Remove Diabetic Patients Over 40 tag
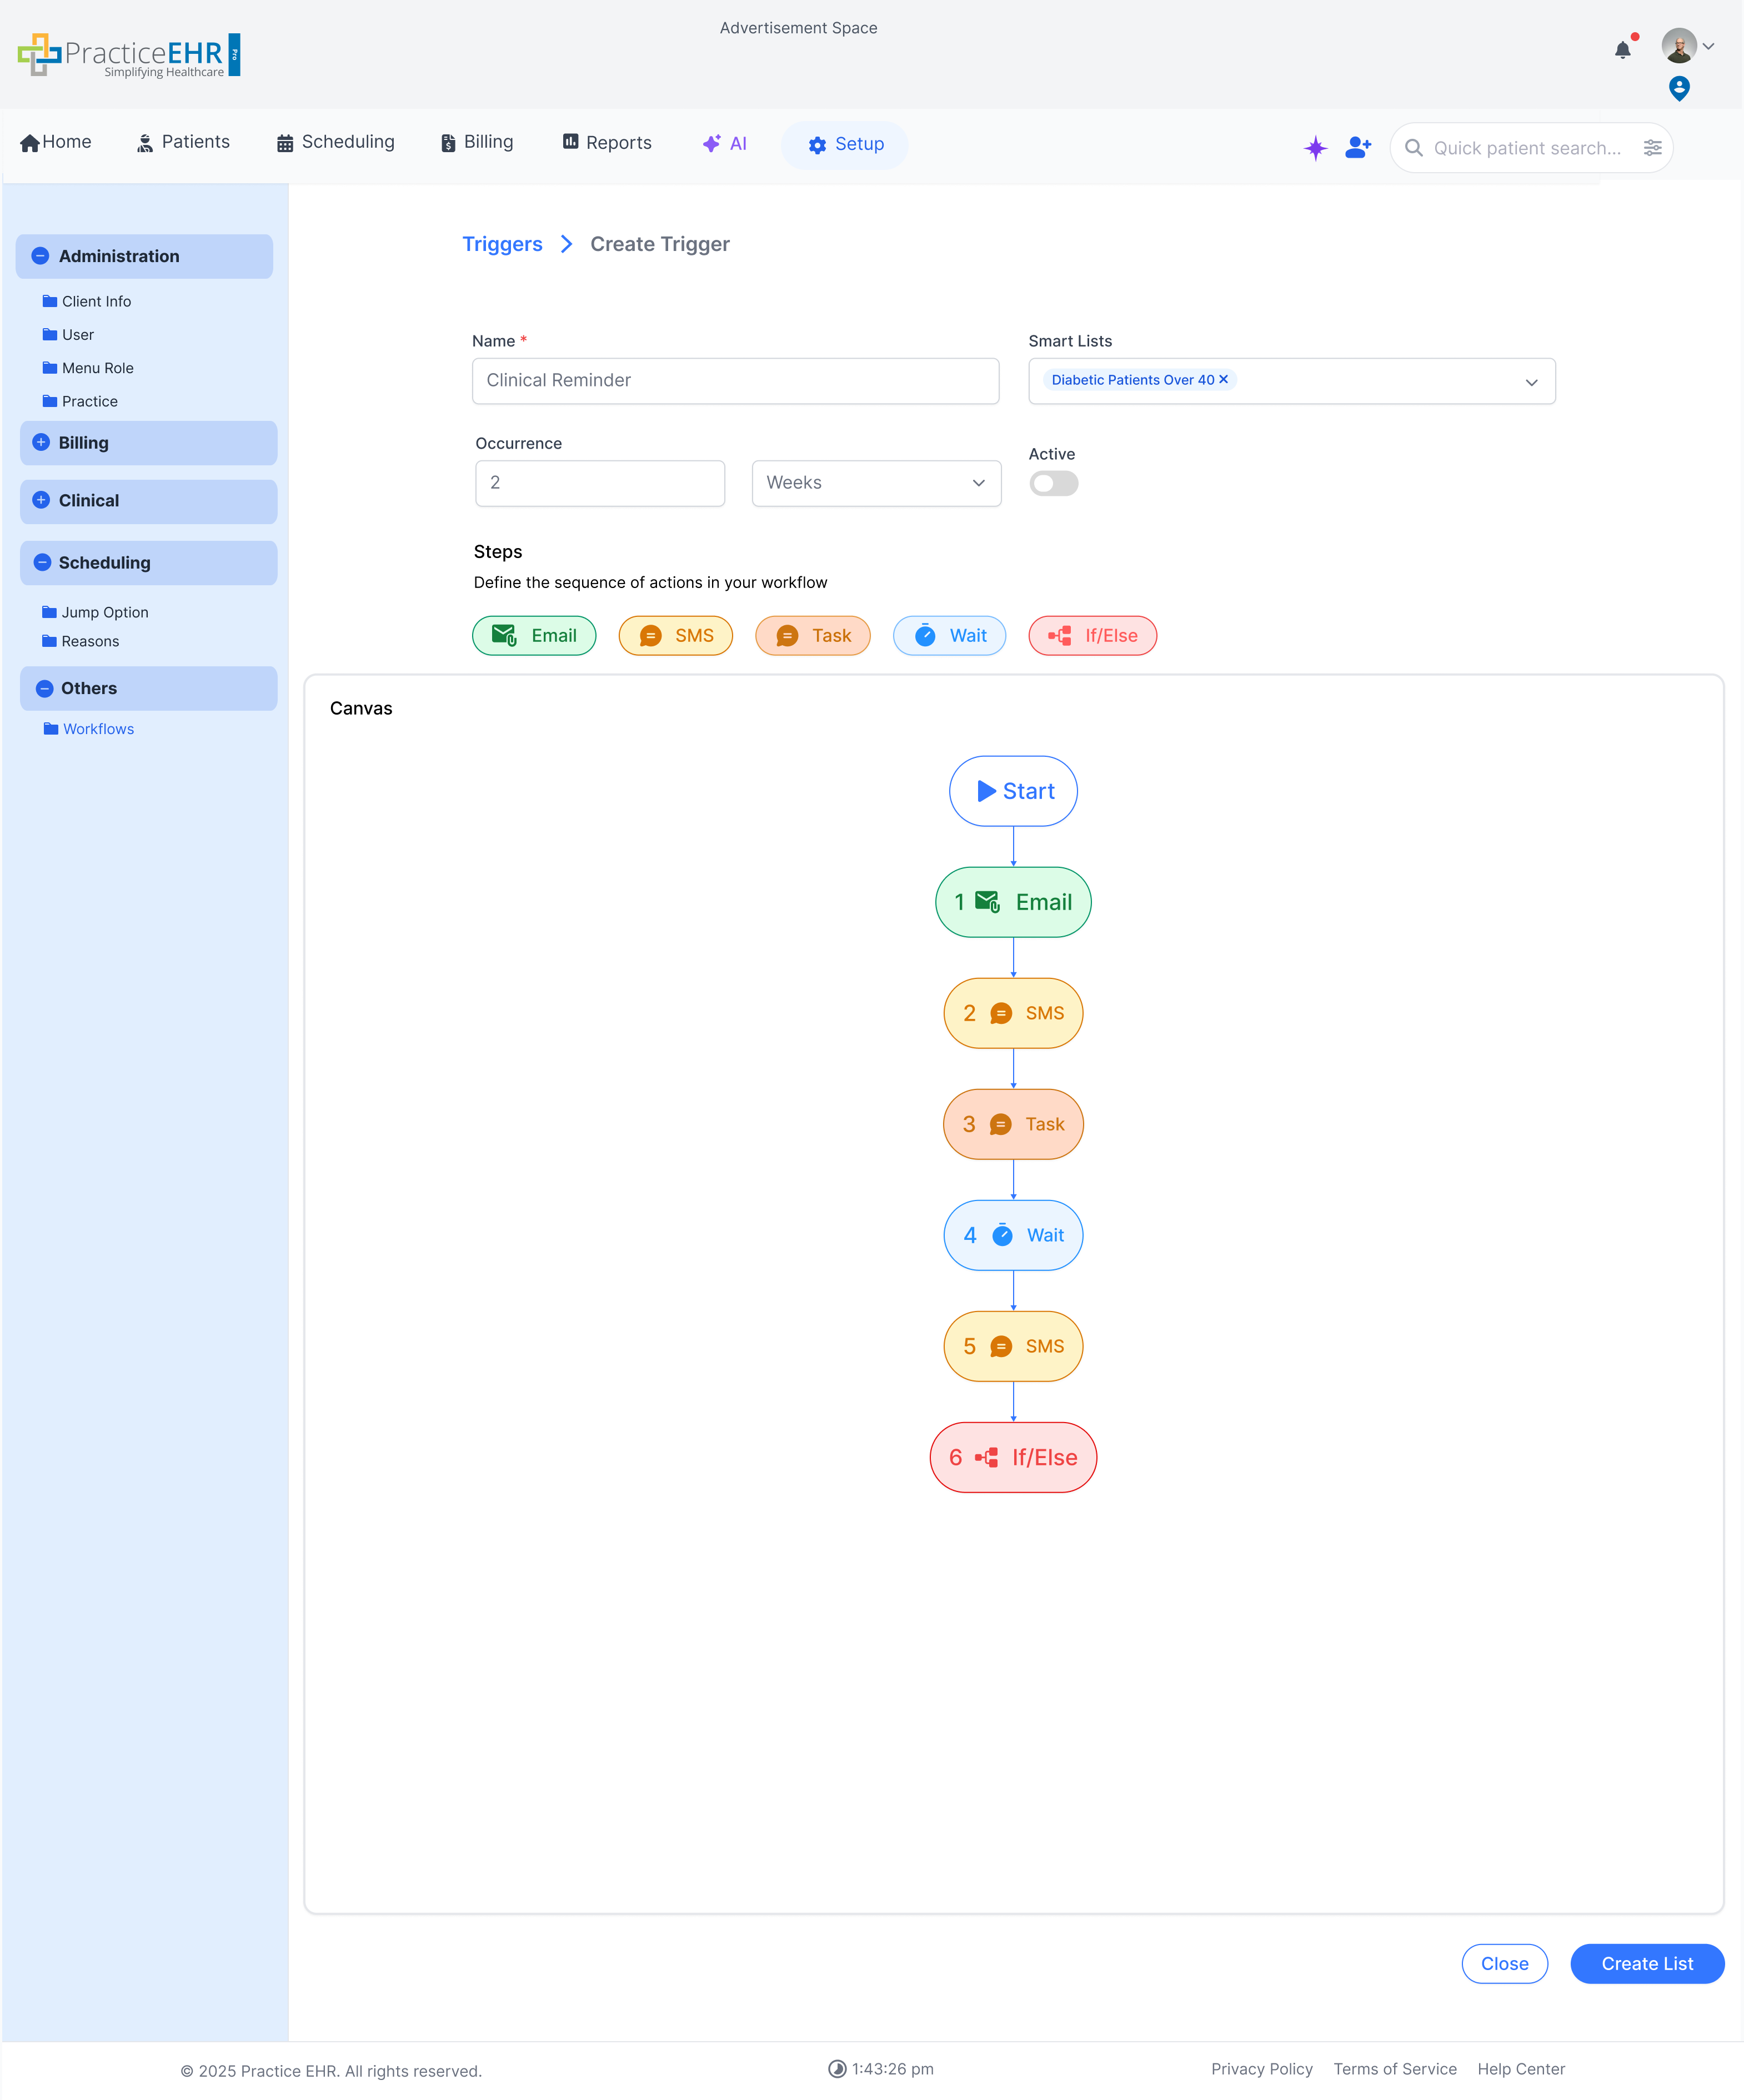The width and height of the screenshot is (1744, 2100). [x=1223, y=380]
